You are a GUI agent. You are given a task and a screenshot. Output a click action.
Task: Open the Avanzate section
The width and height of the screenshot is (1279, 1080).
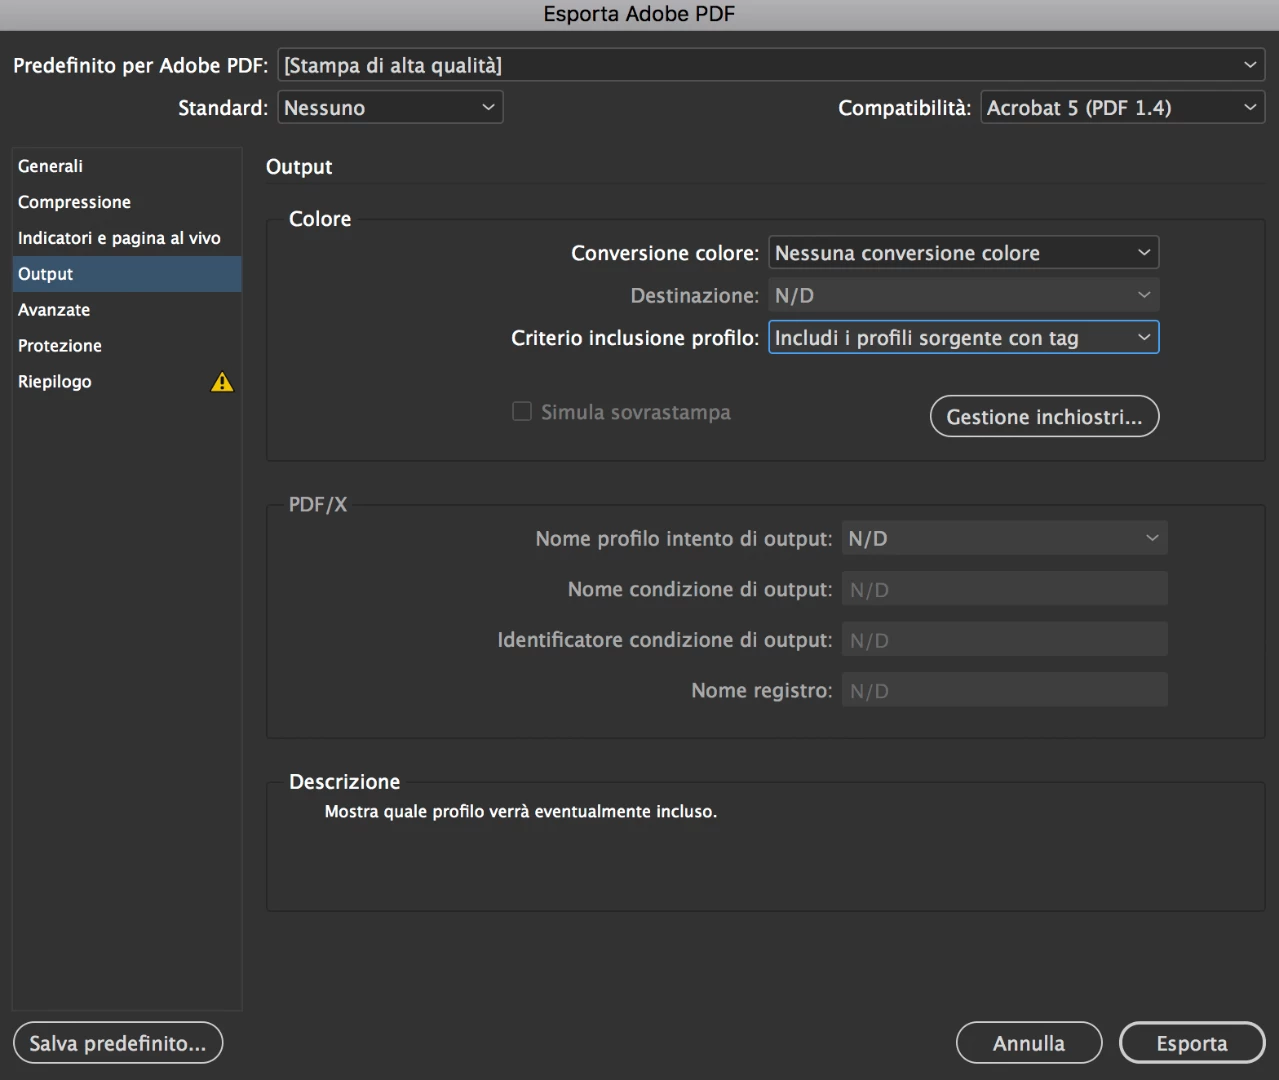(x=127, y=310)
